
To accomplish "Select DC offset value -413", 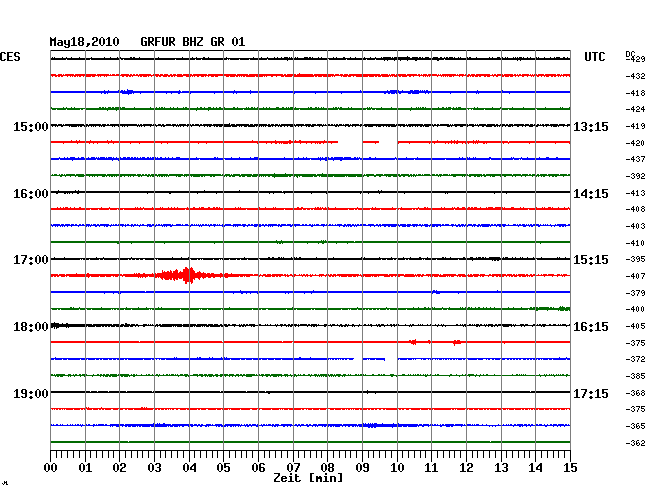I will [x=635, y=193].
